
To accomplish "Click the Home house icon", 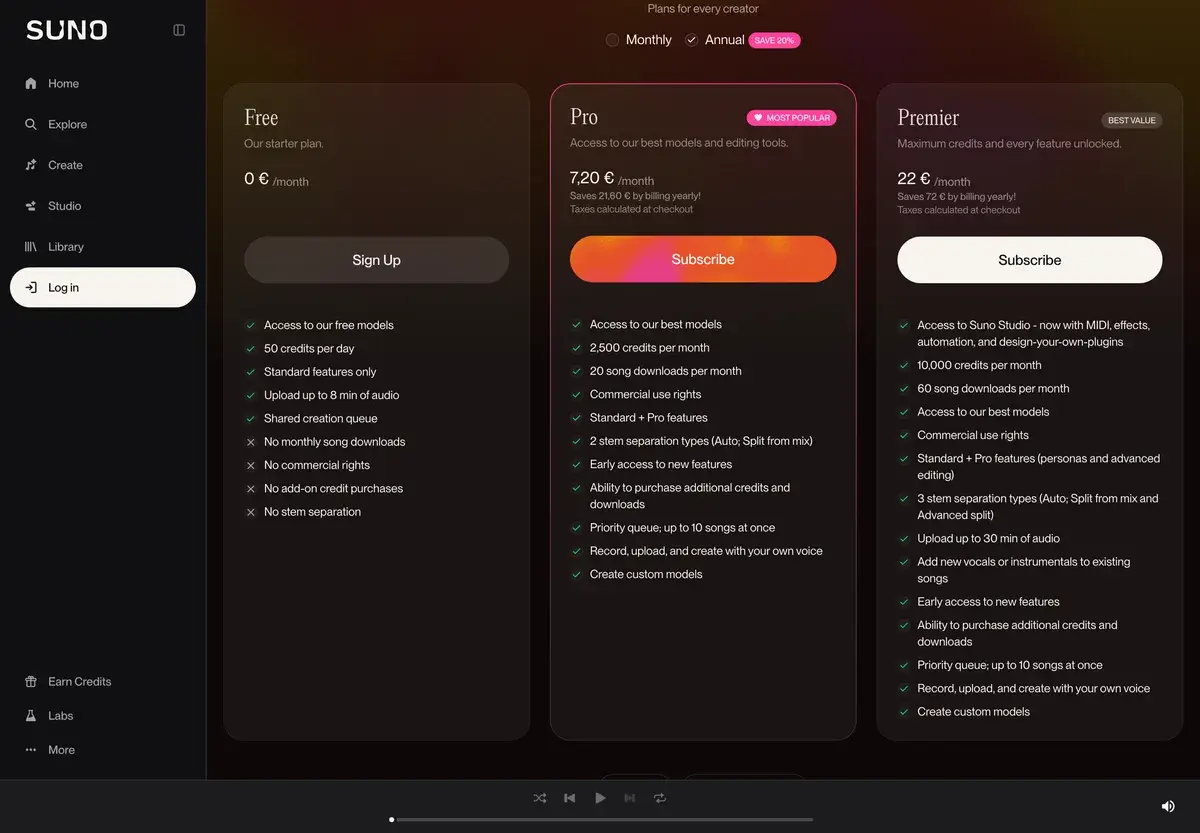I will [x=30, y=84].
